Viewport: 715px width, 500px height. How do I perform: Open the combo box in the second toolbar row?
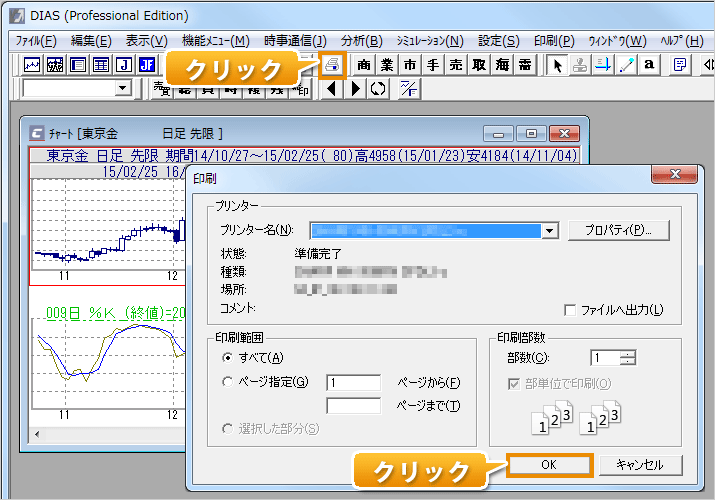123,89
